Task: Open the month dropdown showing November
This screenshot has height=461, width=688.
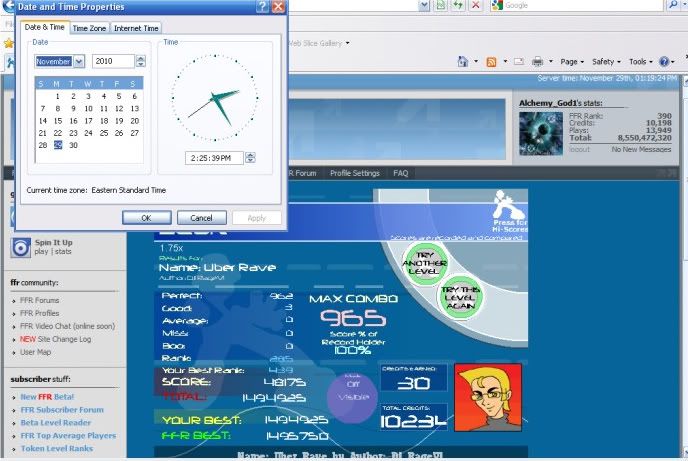Action: click(60, 61)
